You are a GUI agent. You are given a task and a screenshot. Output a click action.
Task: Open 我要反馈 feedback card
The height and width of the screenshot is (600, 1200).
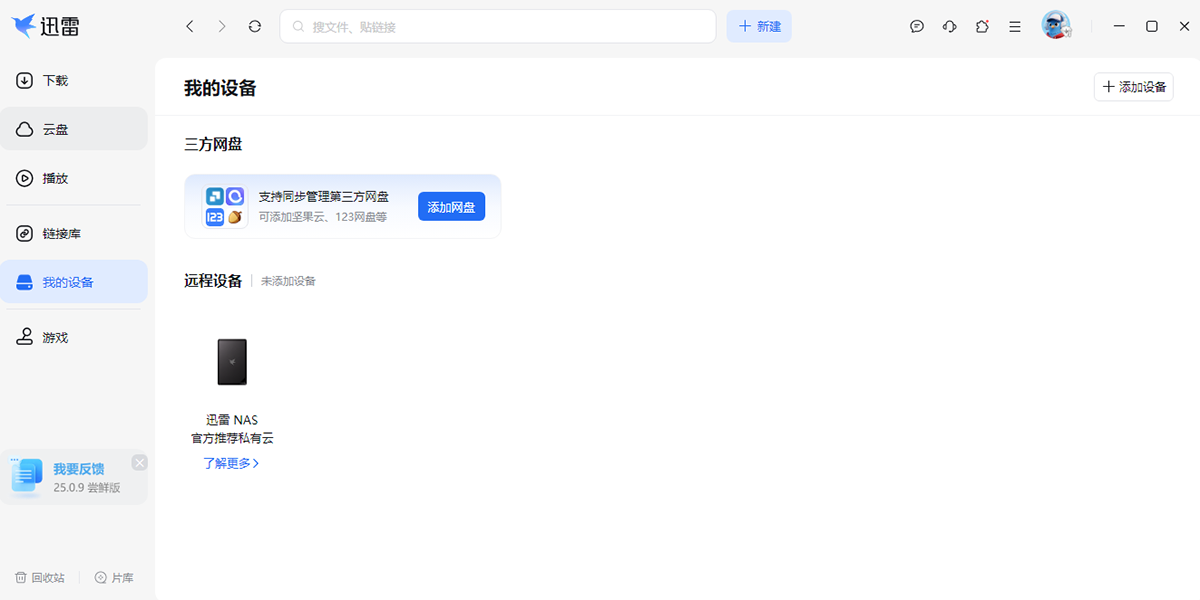pos(74,477)
